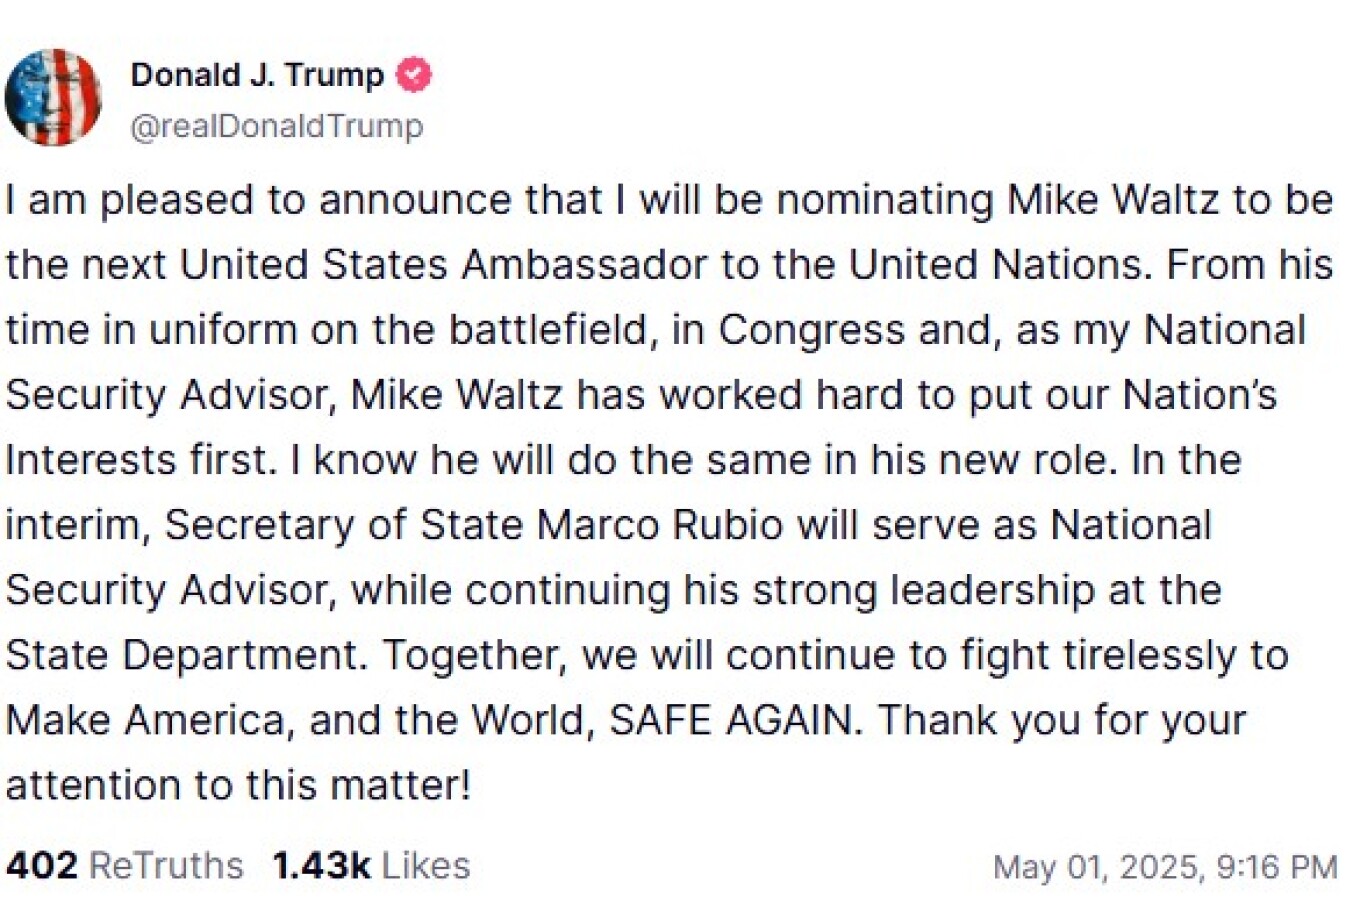Image resolution: width=1360 pixels, height=911 pixels.
Task: Click the @realDonaldTrump handle
Action: click(x=277, y=127)
